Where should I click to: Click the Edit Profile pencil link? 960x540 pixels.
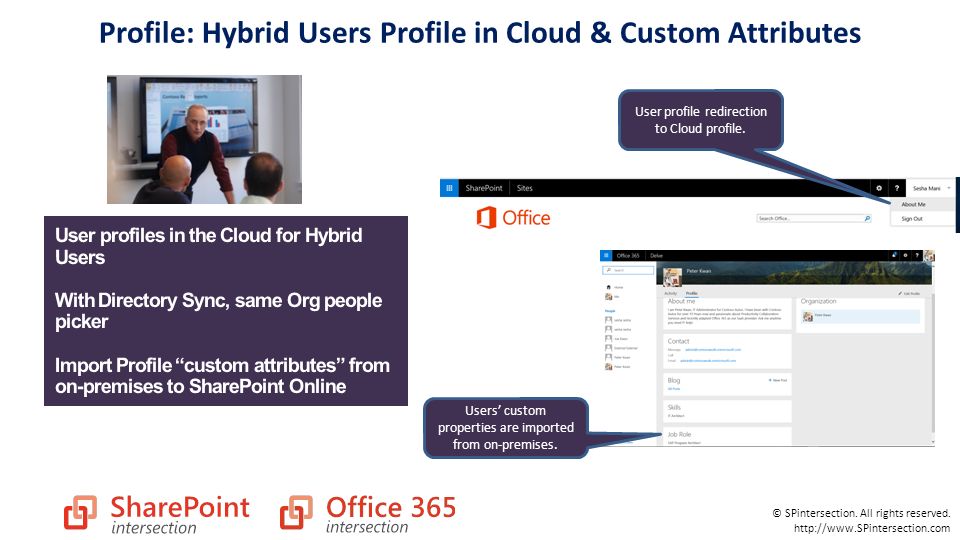point(909,294)
